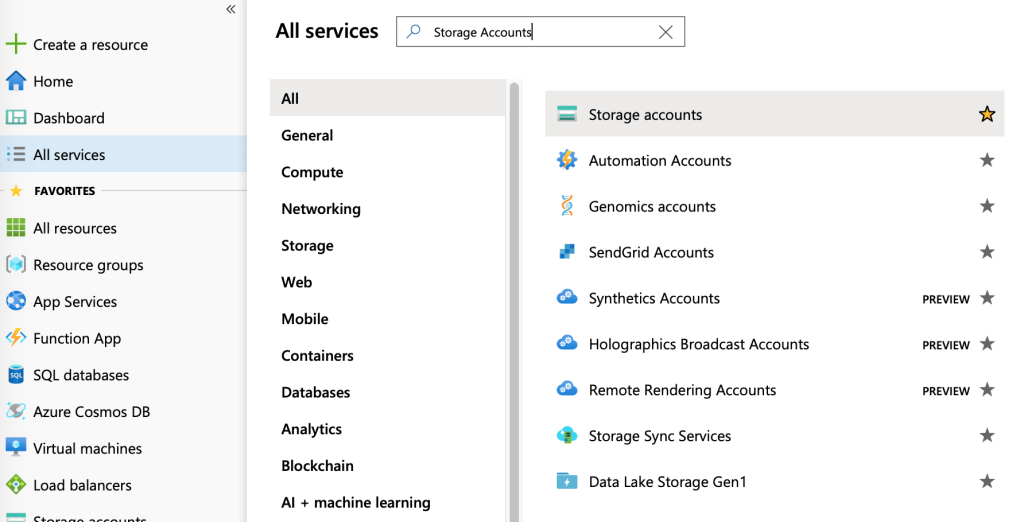Click the Home house icon
The image size is (1024, 522).
pos(16,81)
